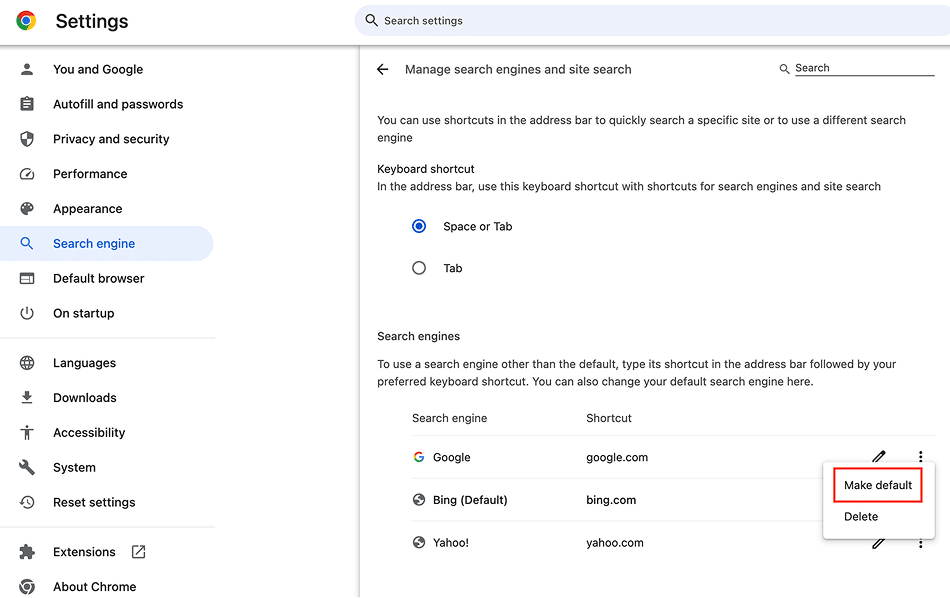Open the three-dot menu for Yahoo!
This screenshot has height=598, width=950.
[x=920, y=543]
